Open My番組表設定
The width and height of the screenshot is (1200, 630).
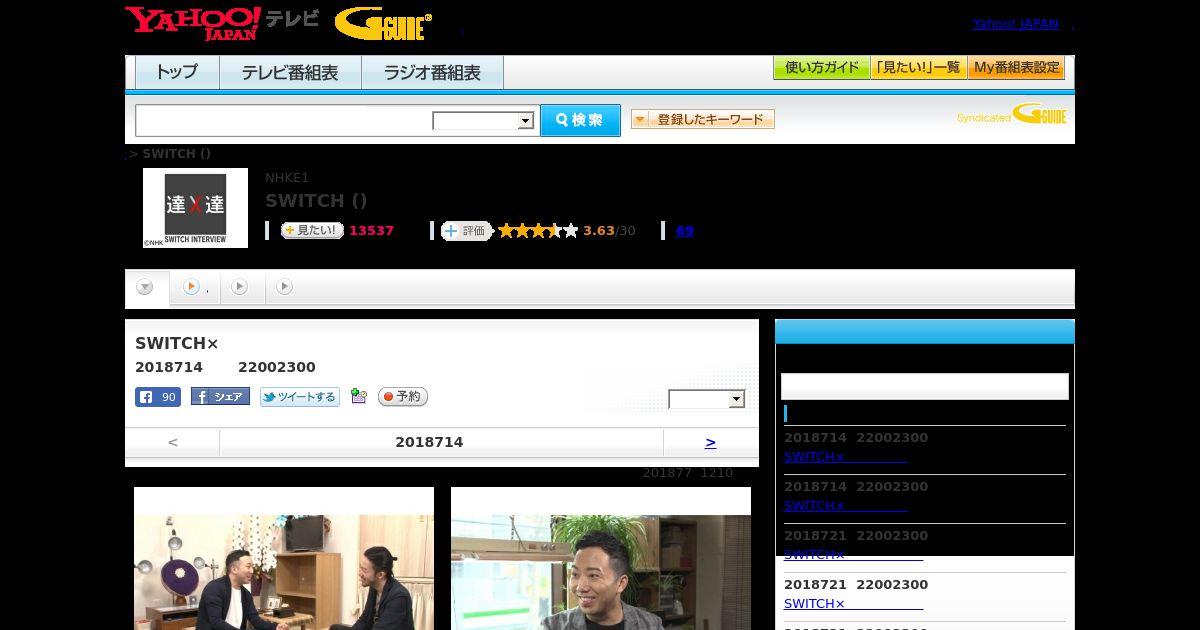tap(1016, 68)
